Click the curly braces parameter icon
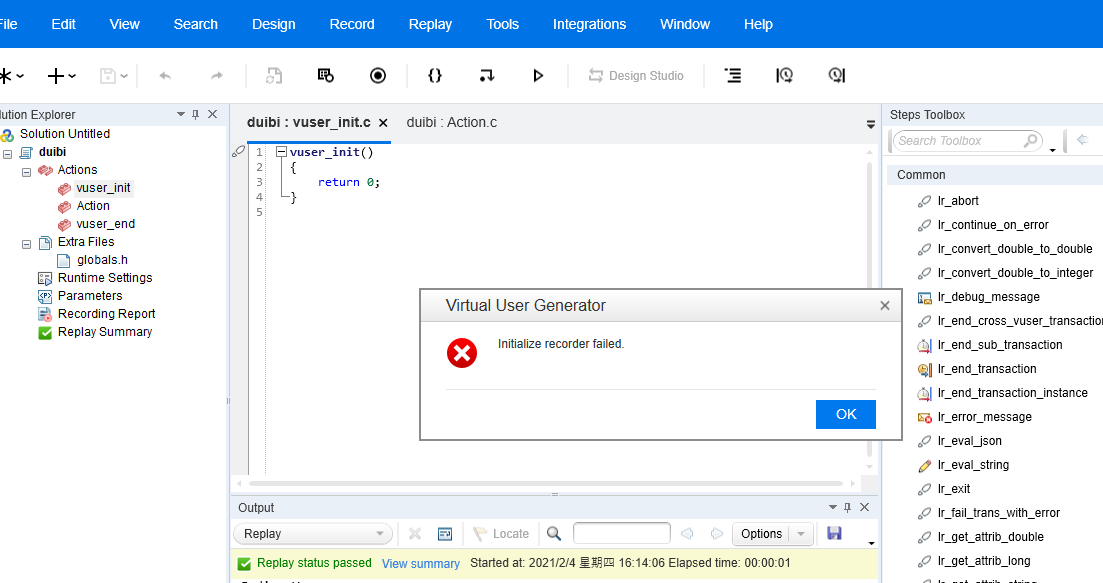The image size is (1103, 583). tap(435, 75)
